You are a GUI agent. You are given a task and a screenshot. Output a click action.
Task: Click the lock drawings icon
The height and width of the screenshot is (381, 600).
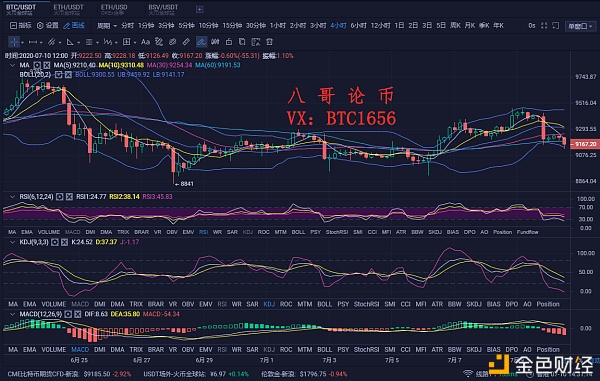coord(229,42)
